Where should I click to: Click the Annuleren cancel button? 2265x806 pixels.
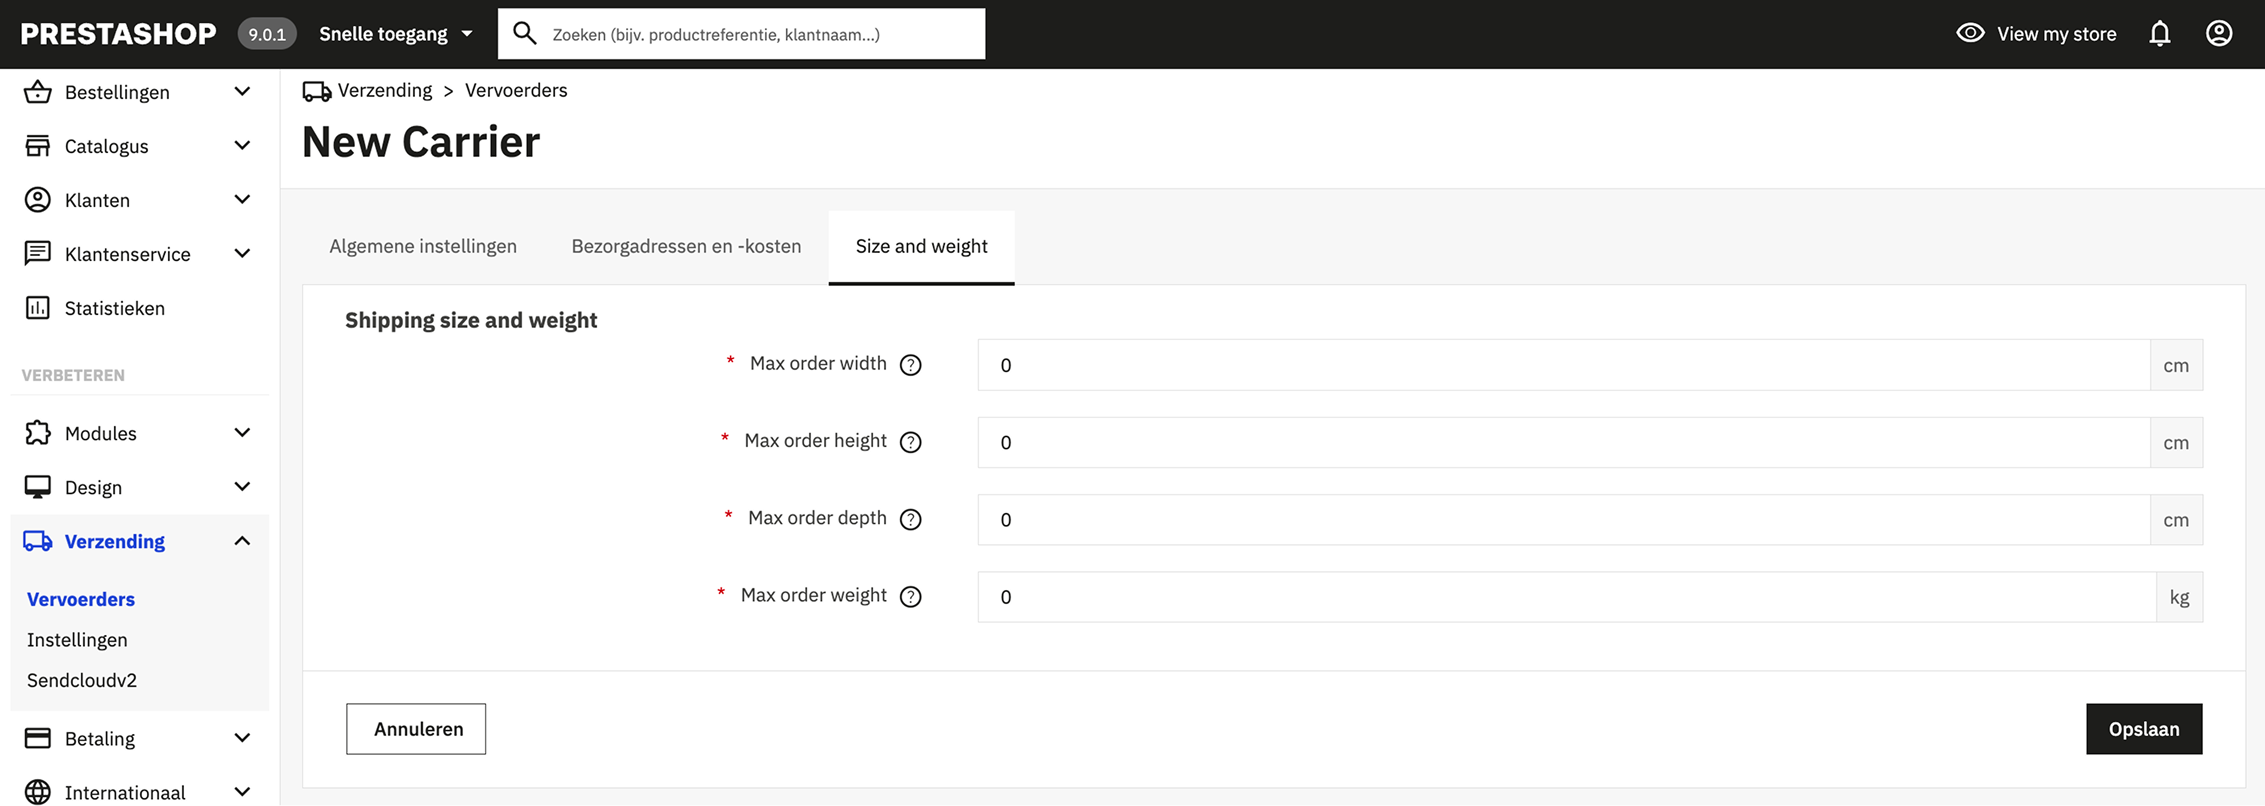tap(416, 729)
